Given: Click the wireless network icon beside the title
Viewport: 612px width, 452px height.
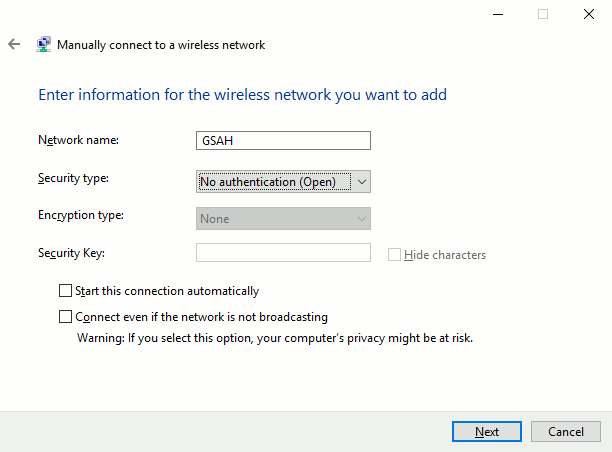Looking at the screenshot, I should point(44,45).
